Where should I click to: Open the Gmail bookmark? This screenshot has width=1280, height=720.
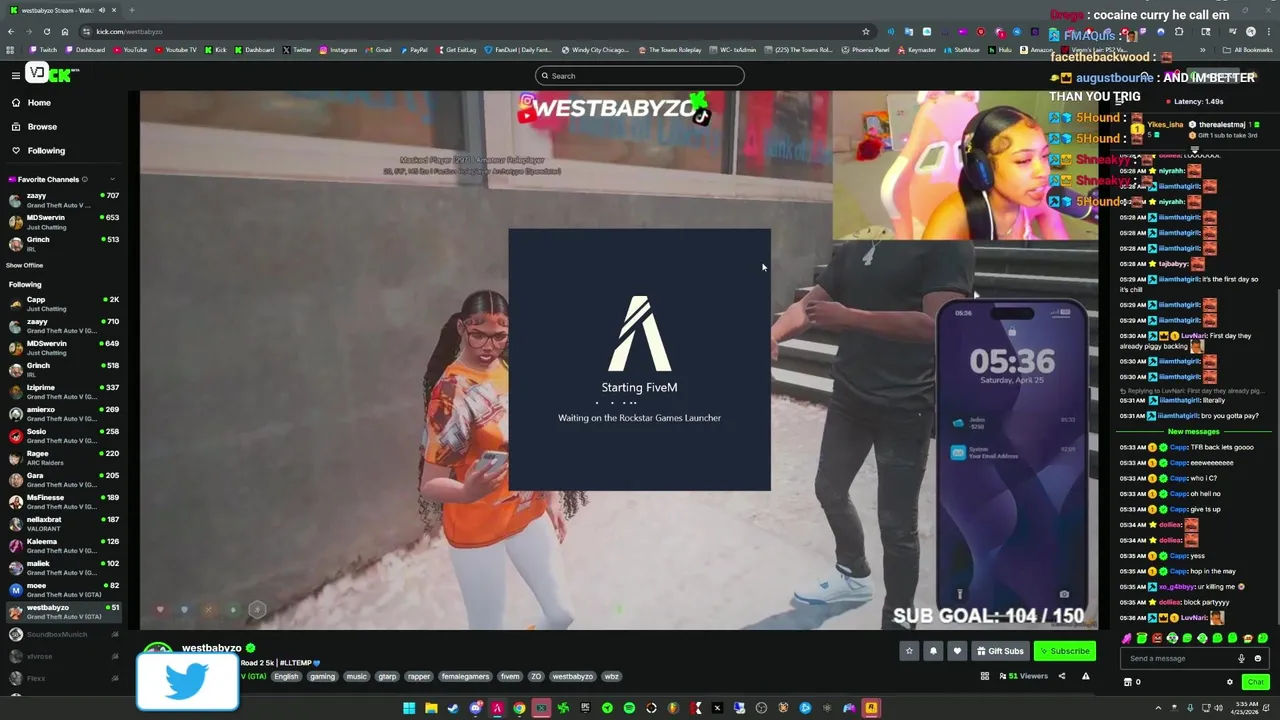(379, 50)
